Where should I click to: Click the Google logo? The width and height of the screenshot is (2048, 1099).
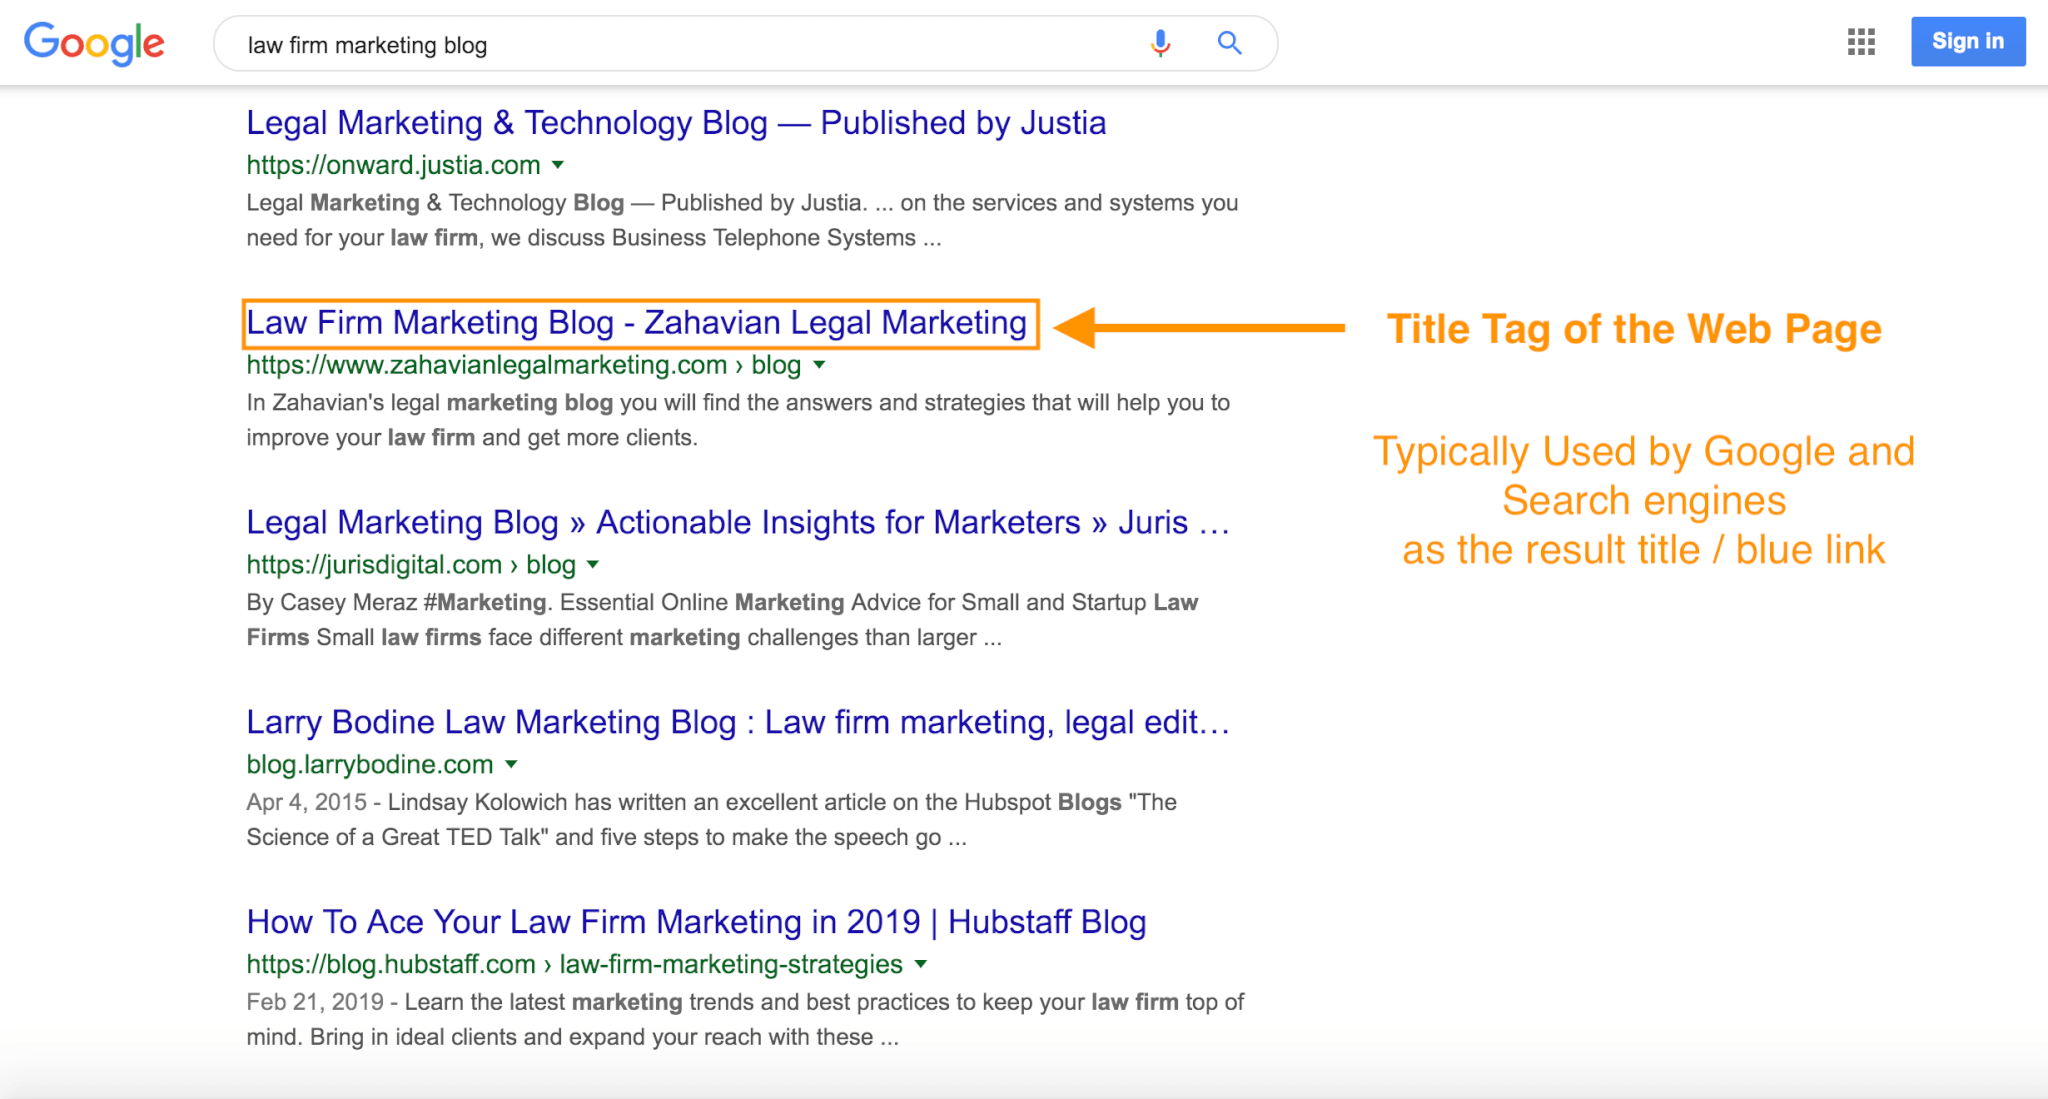pos(94,44)
